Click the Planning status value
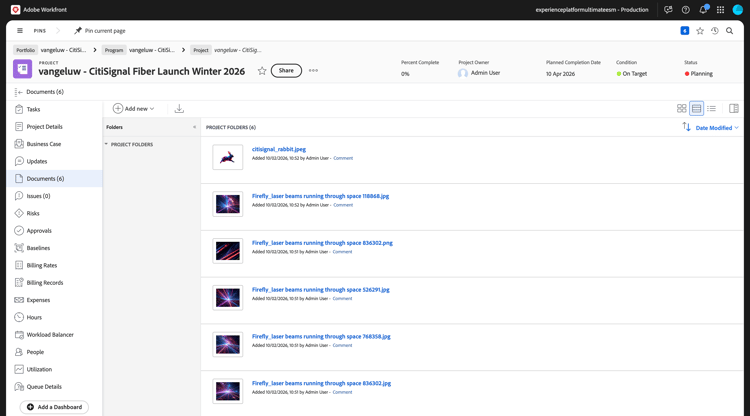 click(699, 74)
